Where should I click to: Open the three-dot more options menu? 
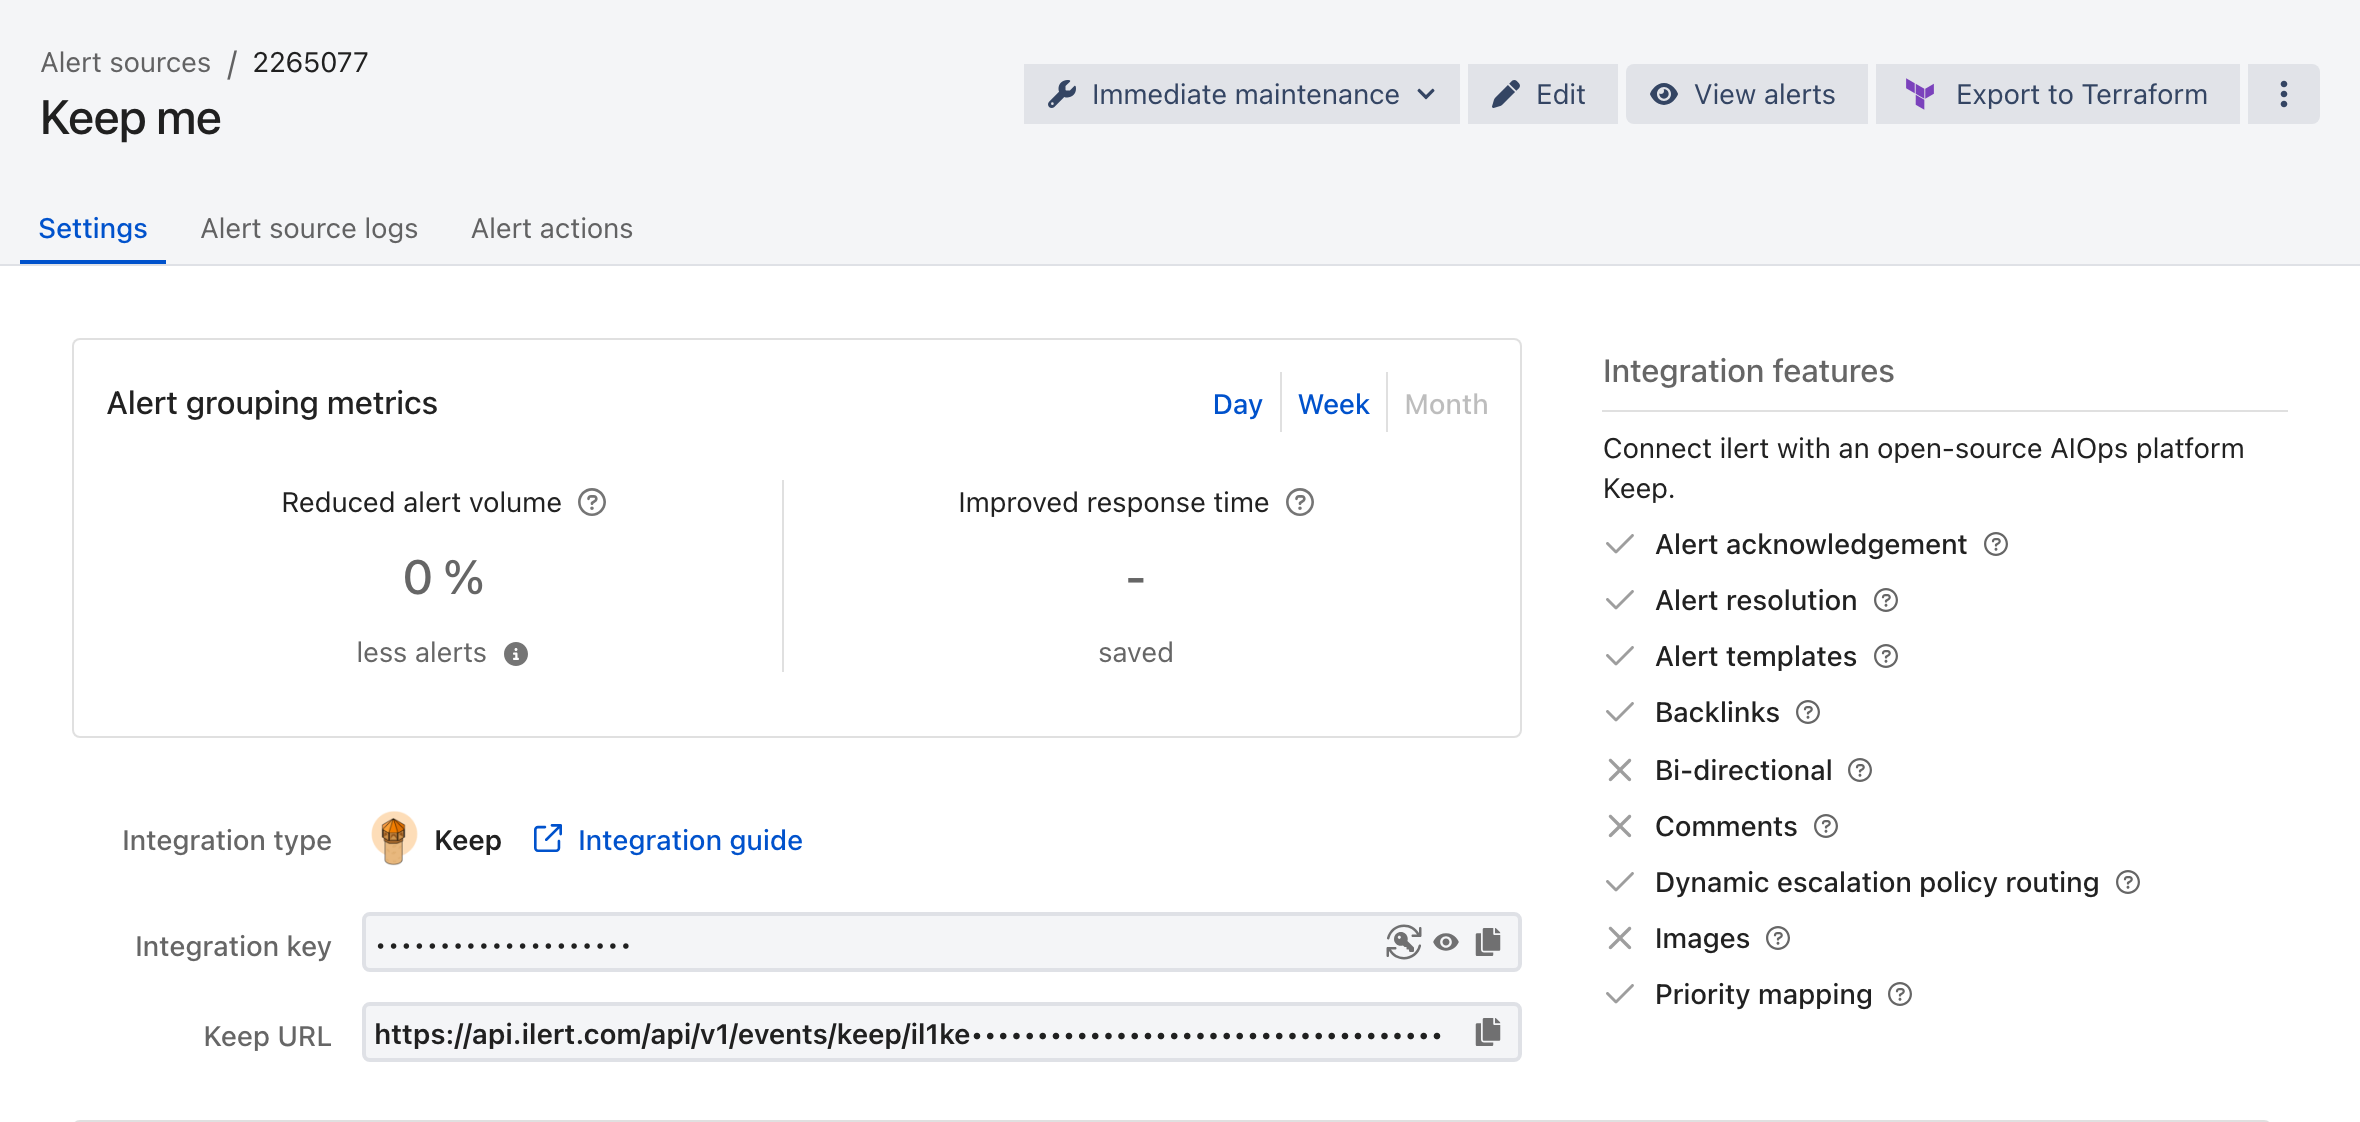click(x=2283, y=94)
